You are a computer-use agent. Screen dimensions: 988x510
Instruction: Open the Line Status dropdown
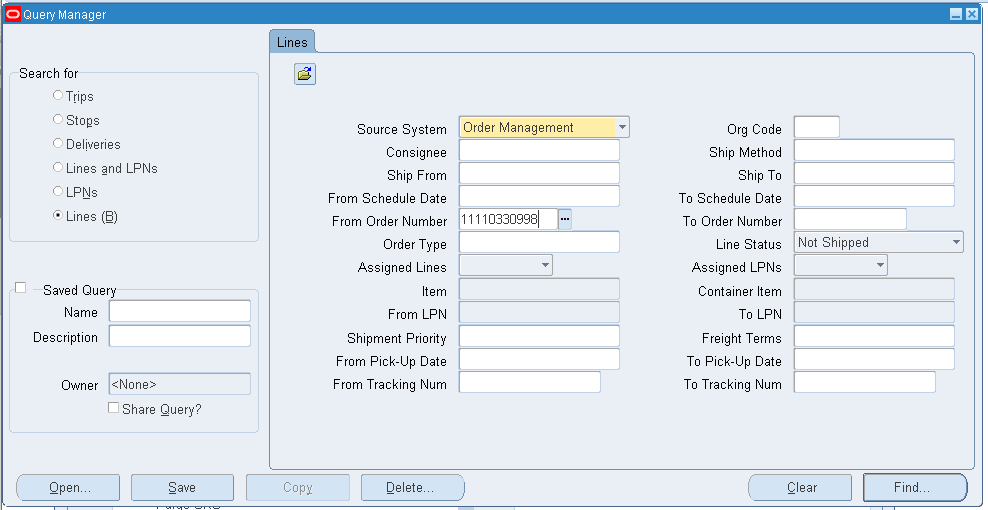[x=956, y=242]
